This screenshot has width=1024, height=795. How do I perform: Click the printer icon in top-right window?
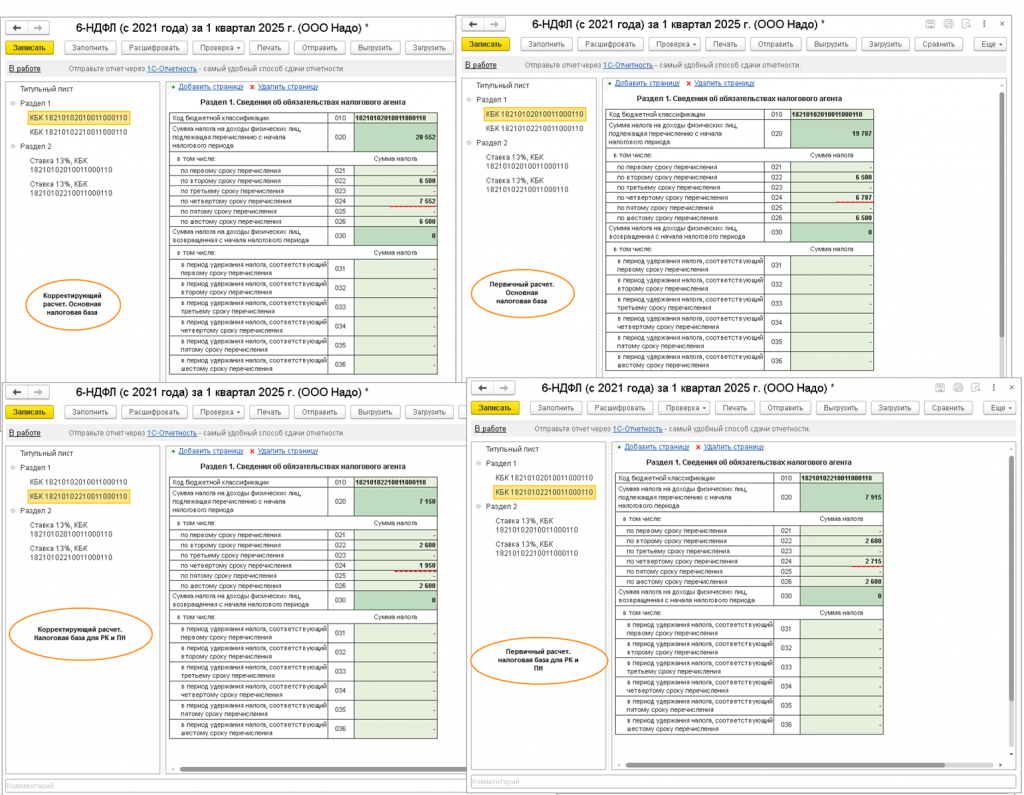click(x=948, y=24)
